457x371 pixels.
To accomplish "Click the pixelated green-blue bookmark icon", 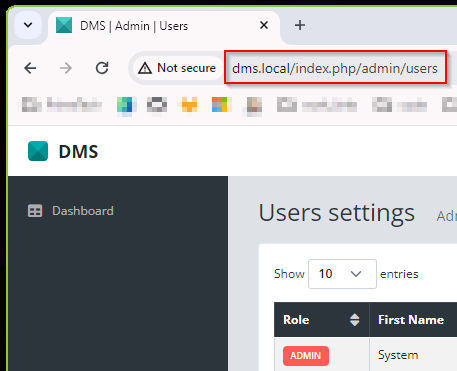I will [126, 105].
